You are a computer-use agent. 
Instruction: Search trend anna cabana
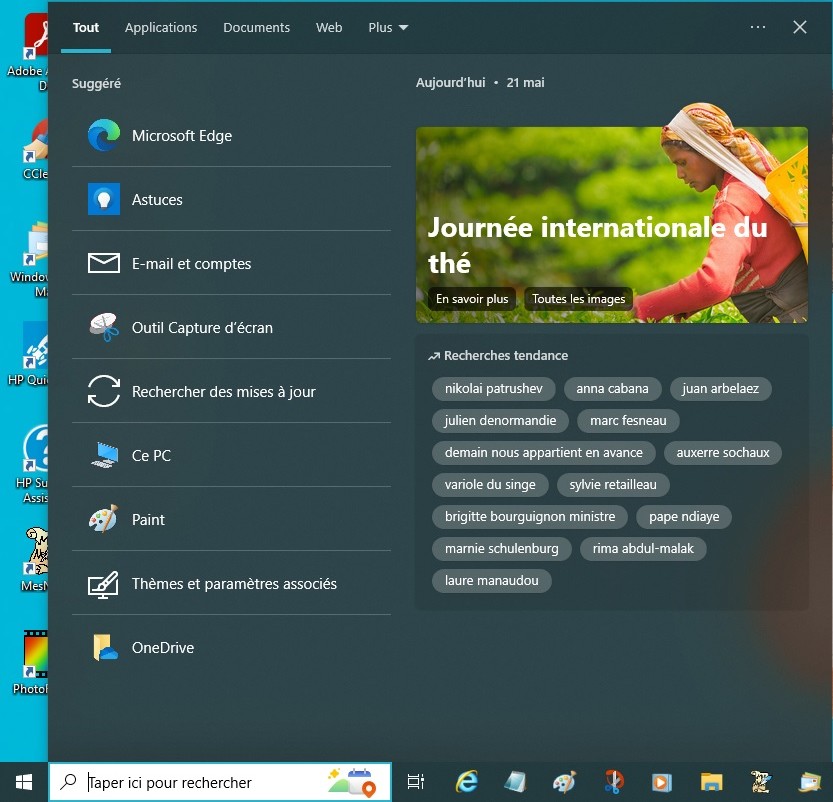tap(613, 388)
